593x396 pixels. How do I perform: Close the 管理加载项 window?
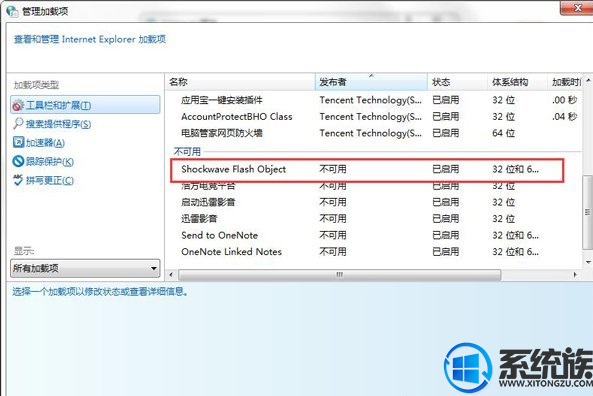577,8
